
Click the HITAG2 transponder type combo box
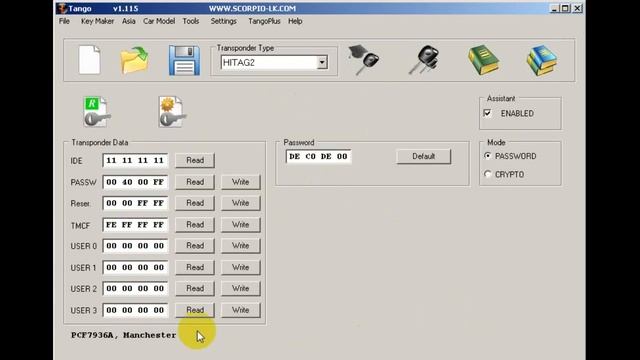pos(274,62)
